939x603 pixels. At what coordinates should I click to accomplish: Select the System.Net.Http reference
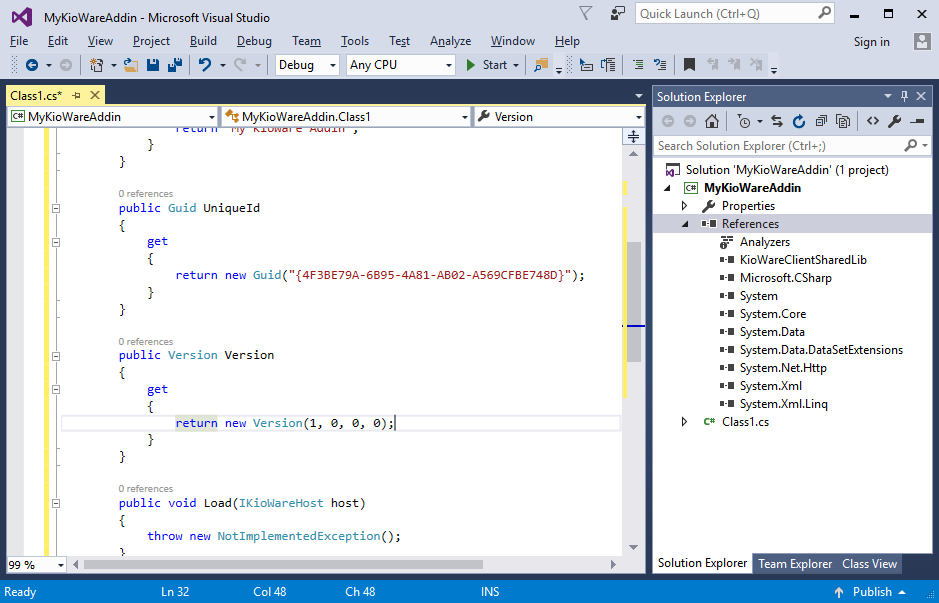click(783, 368)
